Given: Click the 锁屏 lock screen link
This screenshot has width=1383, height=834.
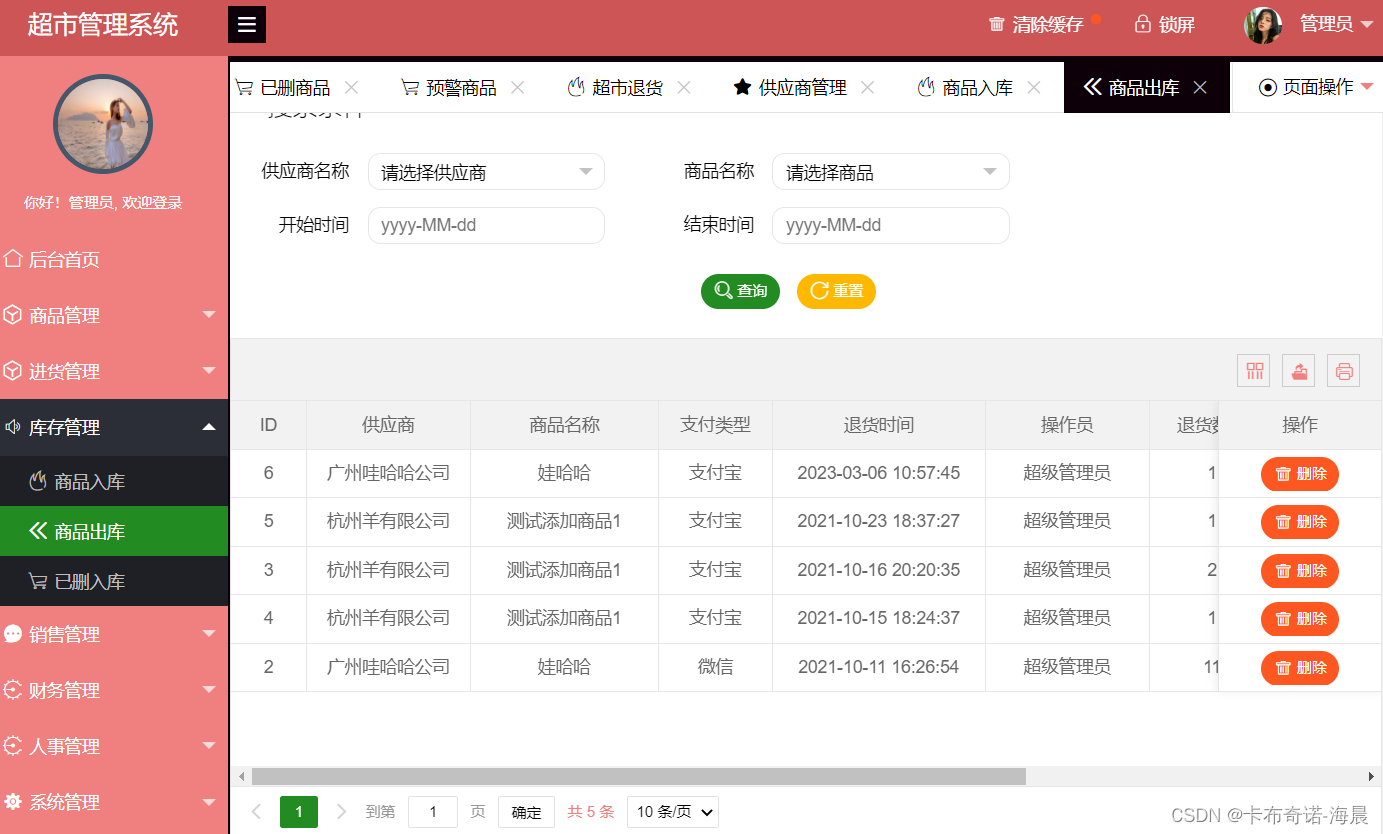Looking at the screenshot, I should click(x=1177, y=25).
